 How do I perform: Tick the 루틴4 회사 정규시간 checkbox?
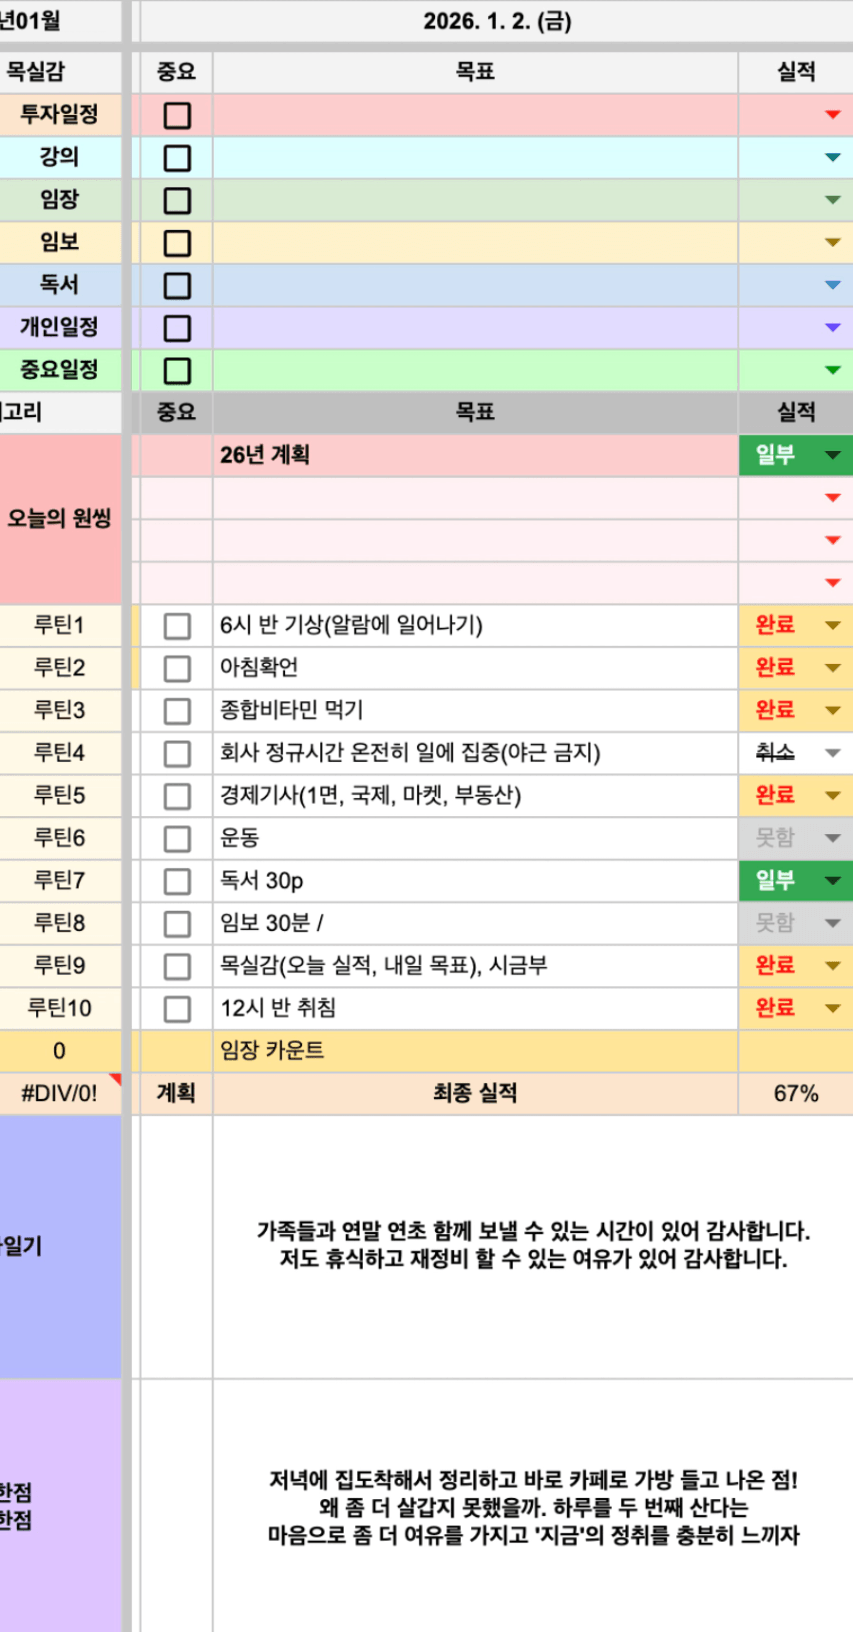(x=177, y=753)
